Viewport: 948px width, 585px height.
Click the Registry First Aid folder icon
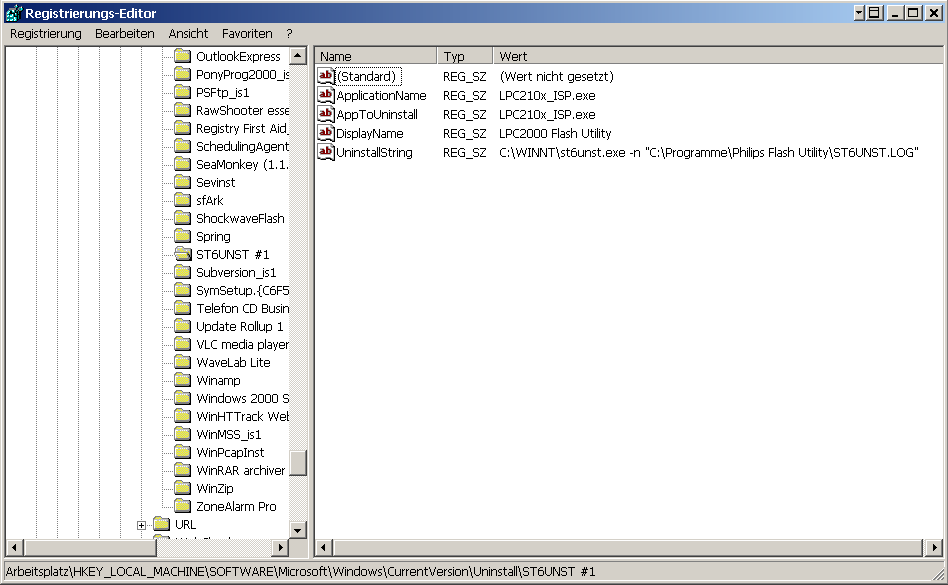183,128
